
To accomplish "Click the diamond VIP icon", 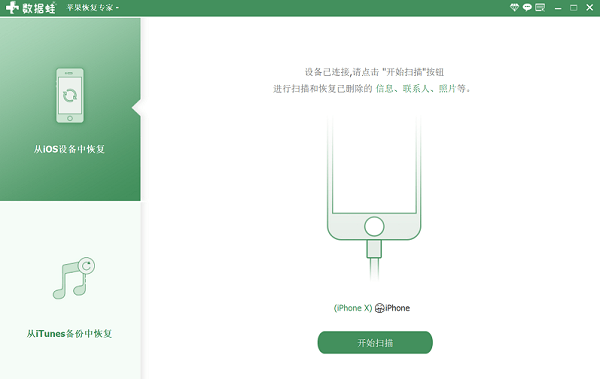I will (514, 7).
